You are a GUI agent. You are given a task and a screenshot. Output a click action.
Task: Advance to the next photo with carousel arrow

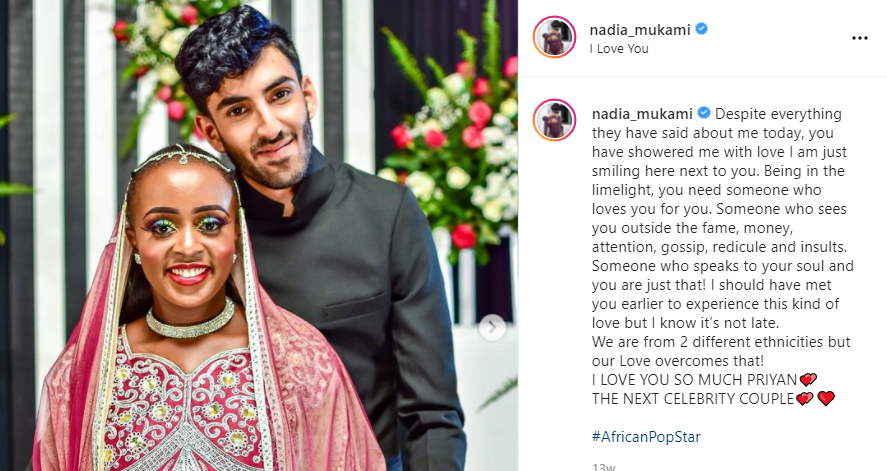(x=492, y=327)
